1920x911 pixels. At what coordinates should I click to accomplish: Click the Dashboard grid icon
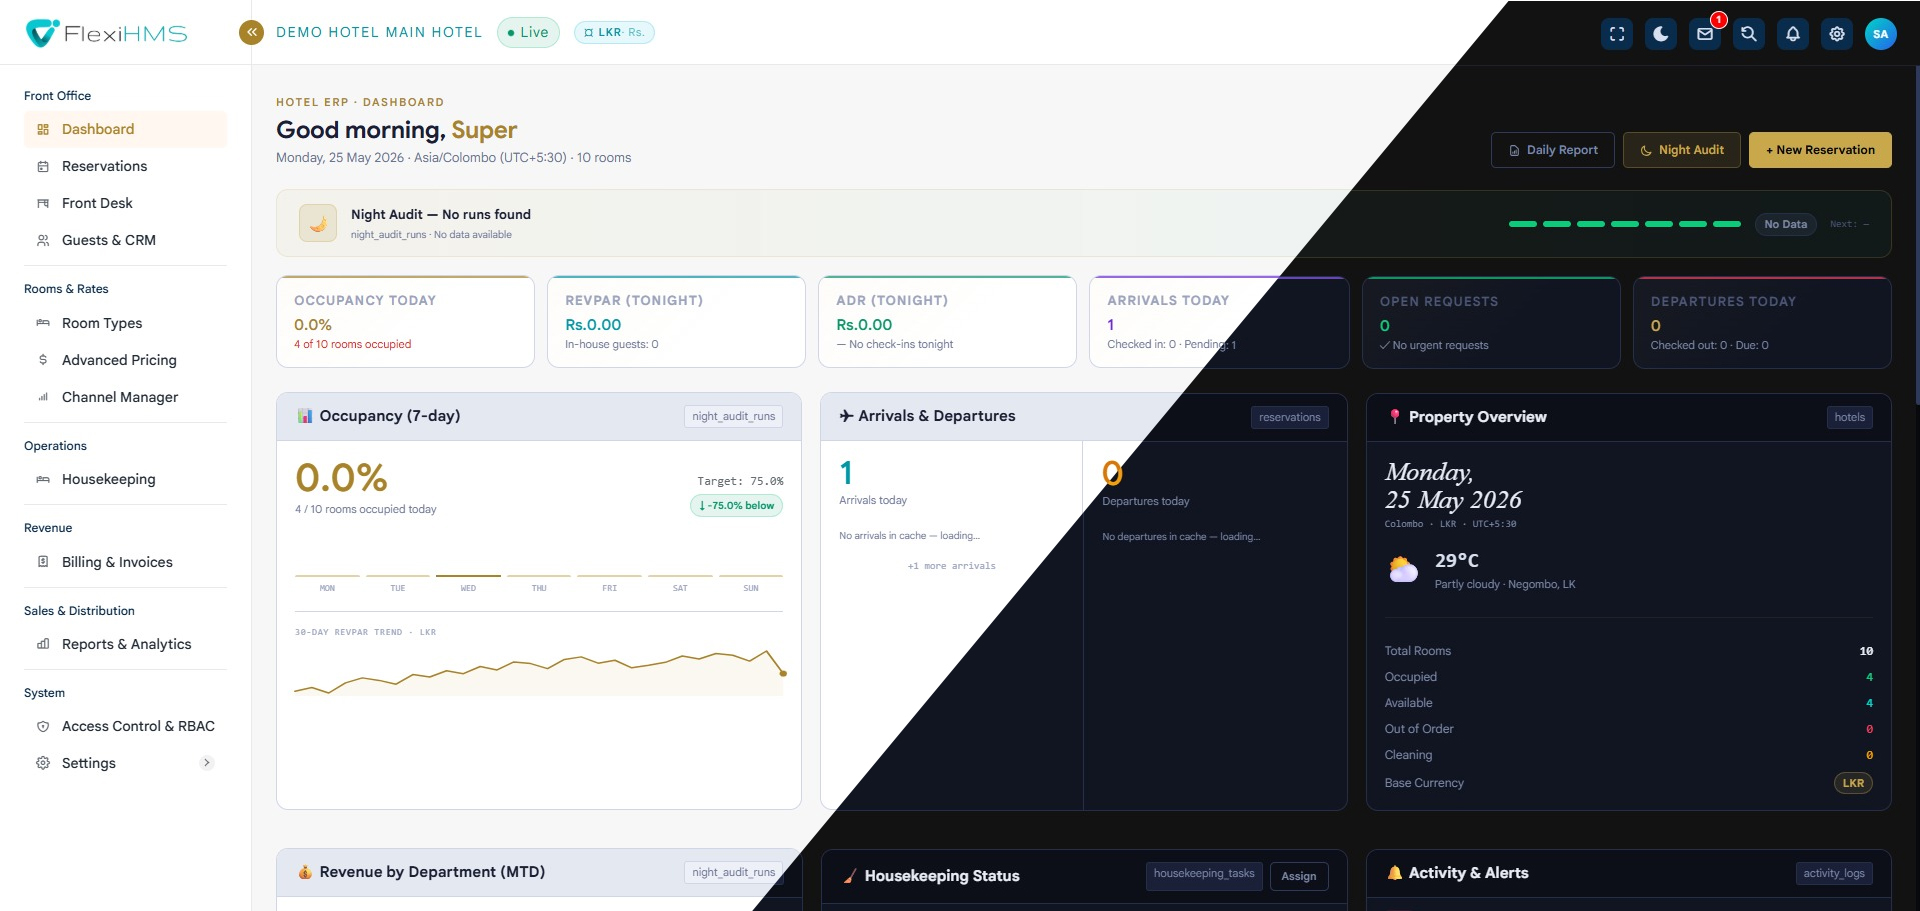(x=43, y=129)
